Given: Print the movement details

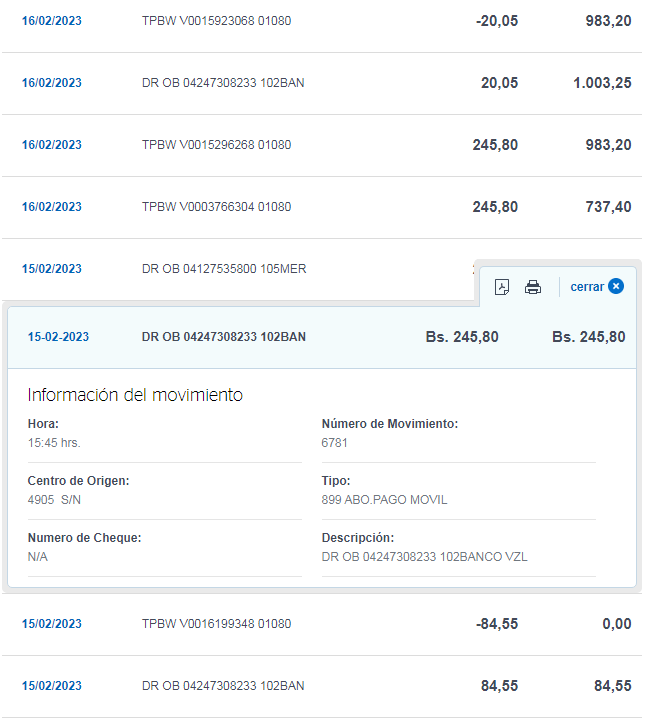Looking at the screenshot, I should coord(532,287).
